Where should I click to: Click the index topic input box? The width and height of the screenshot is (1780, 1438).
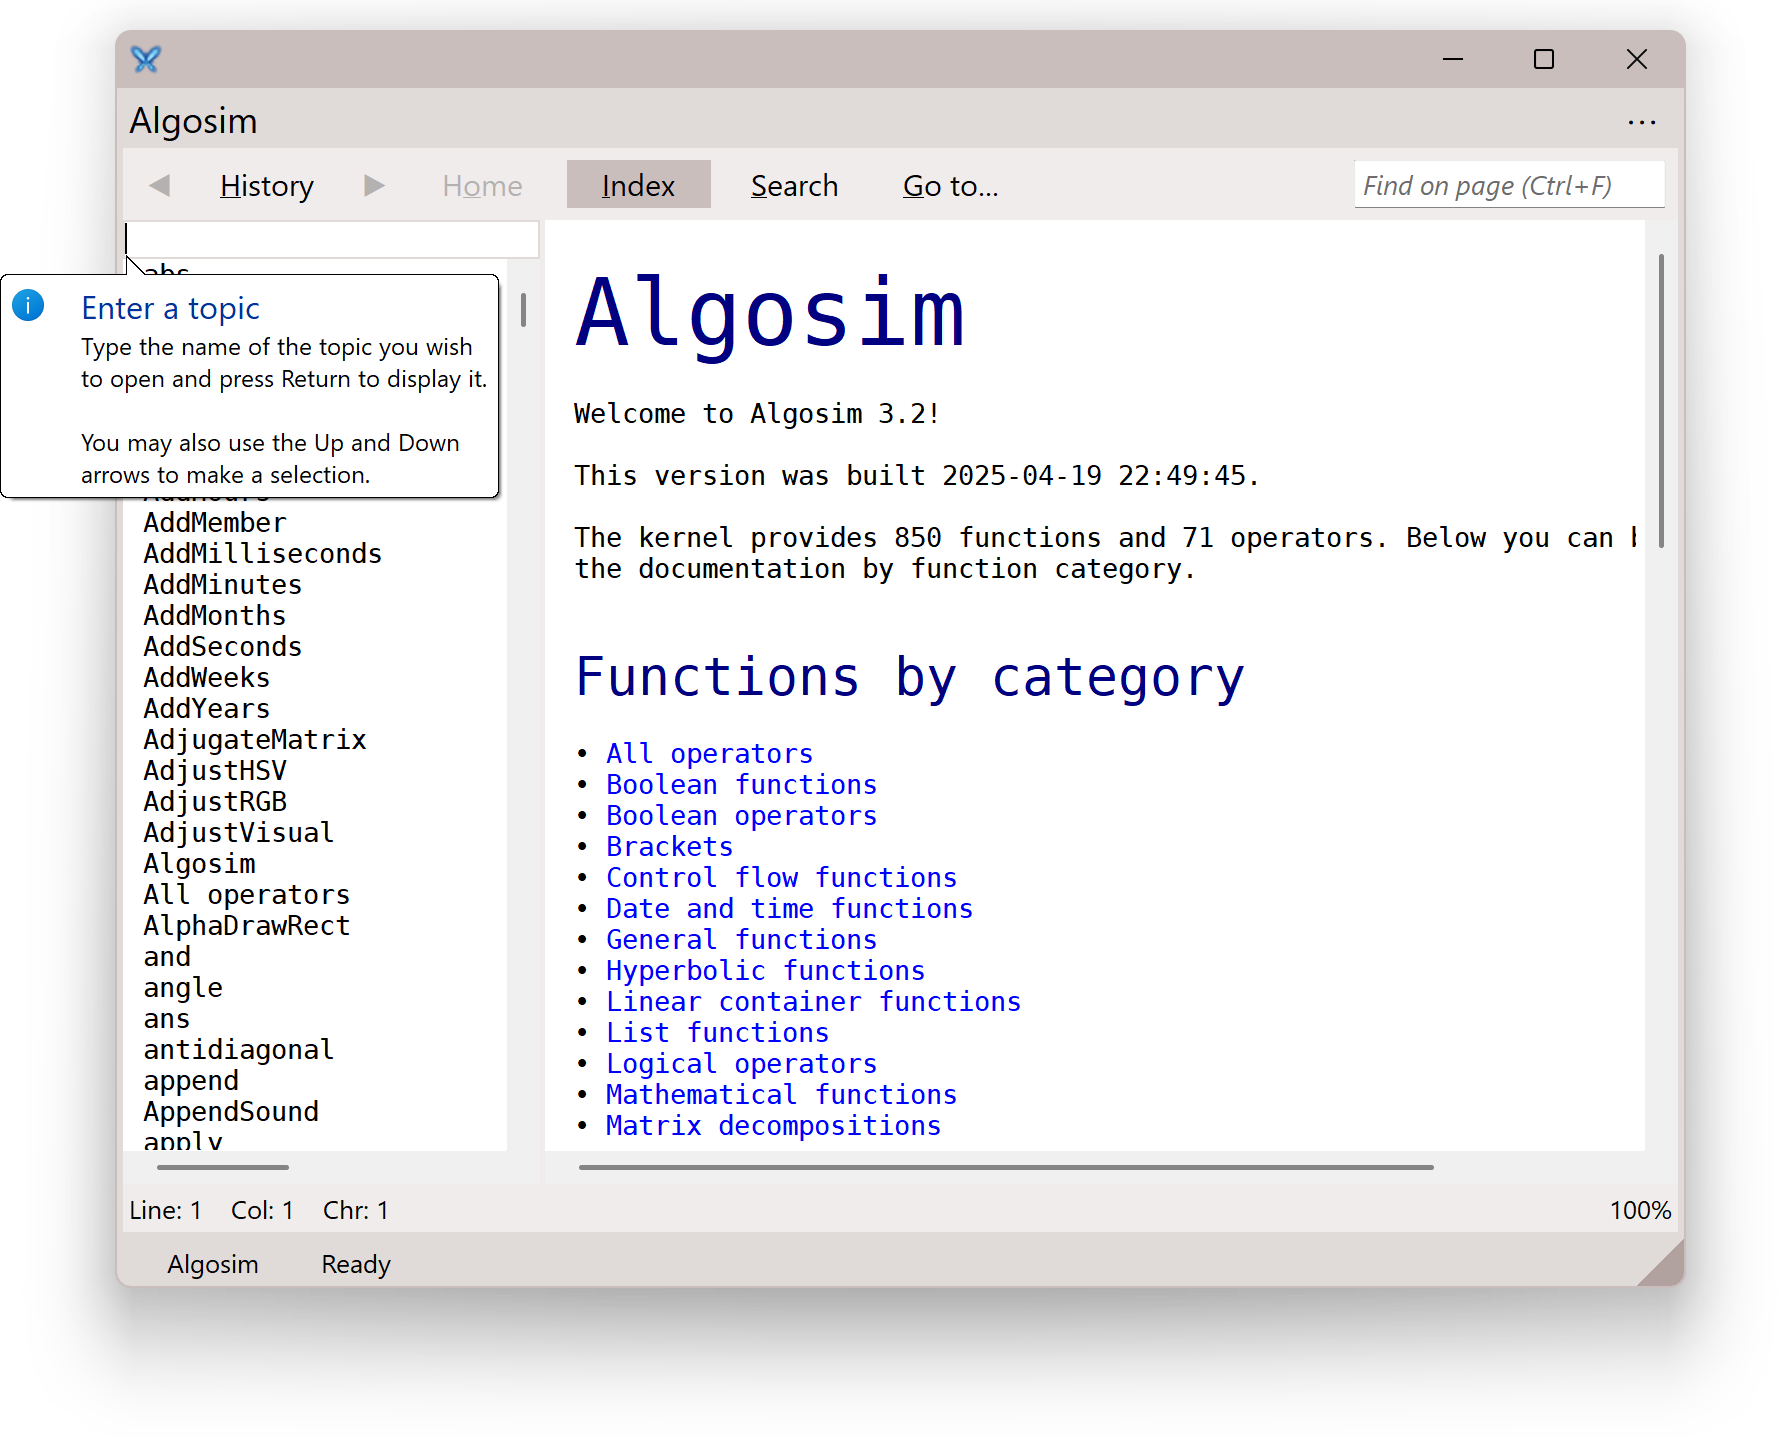(332, 239)
